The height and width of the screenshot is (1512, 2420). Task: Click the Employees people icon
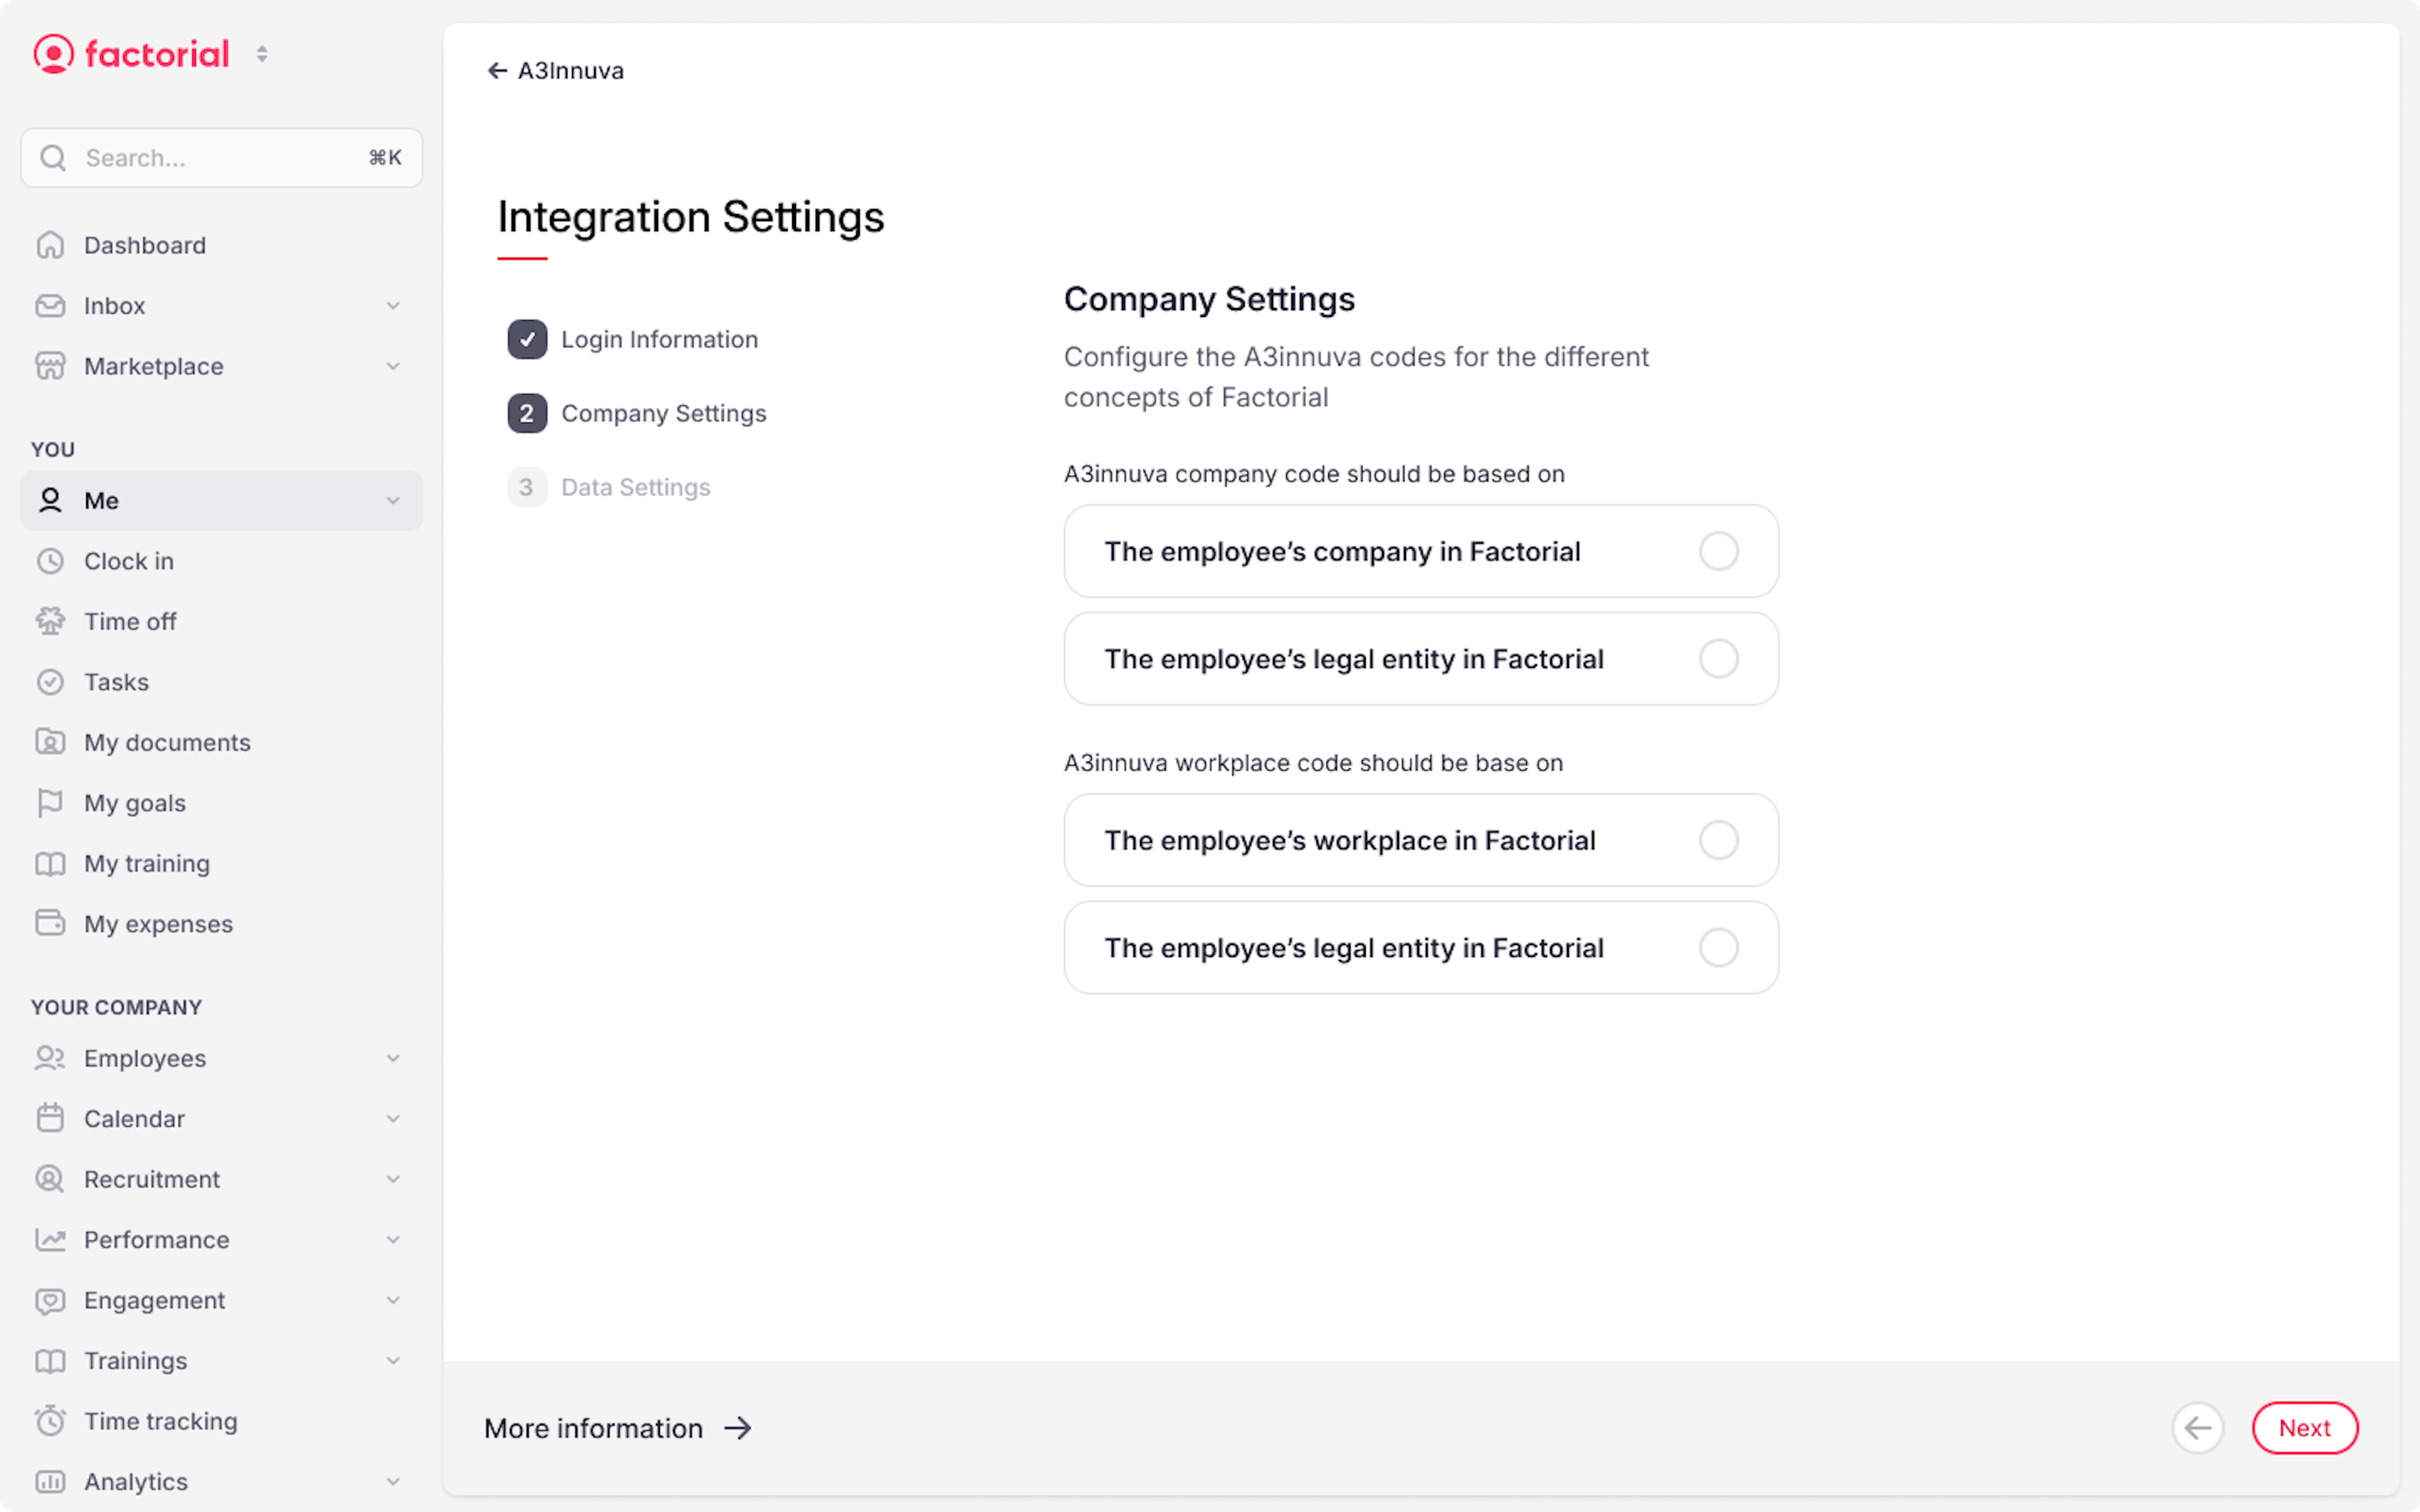(50, 1058)
